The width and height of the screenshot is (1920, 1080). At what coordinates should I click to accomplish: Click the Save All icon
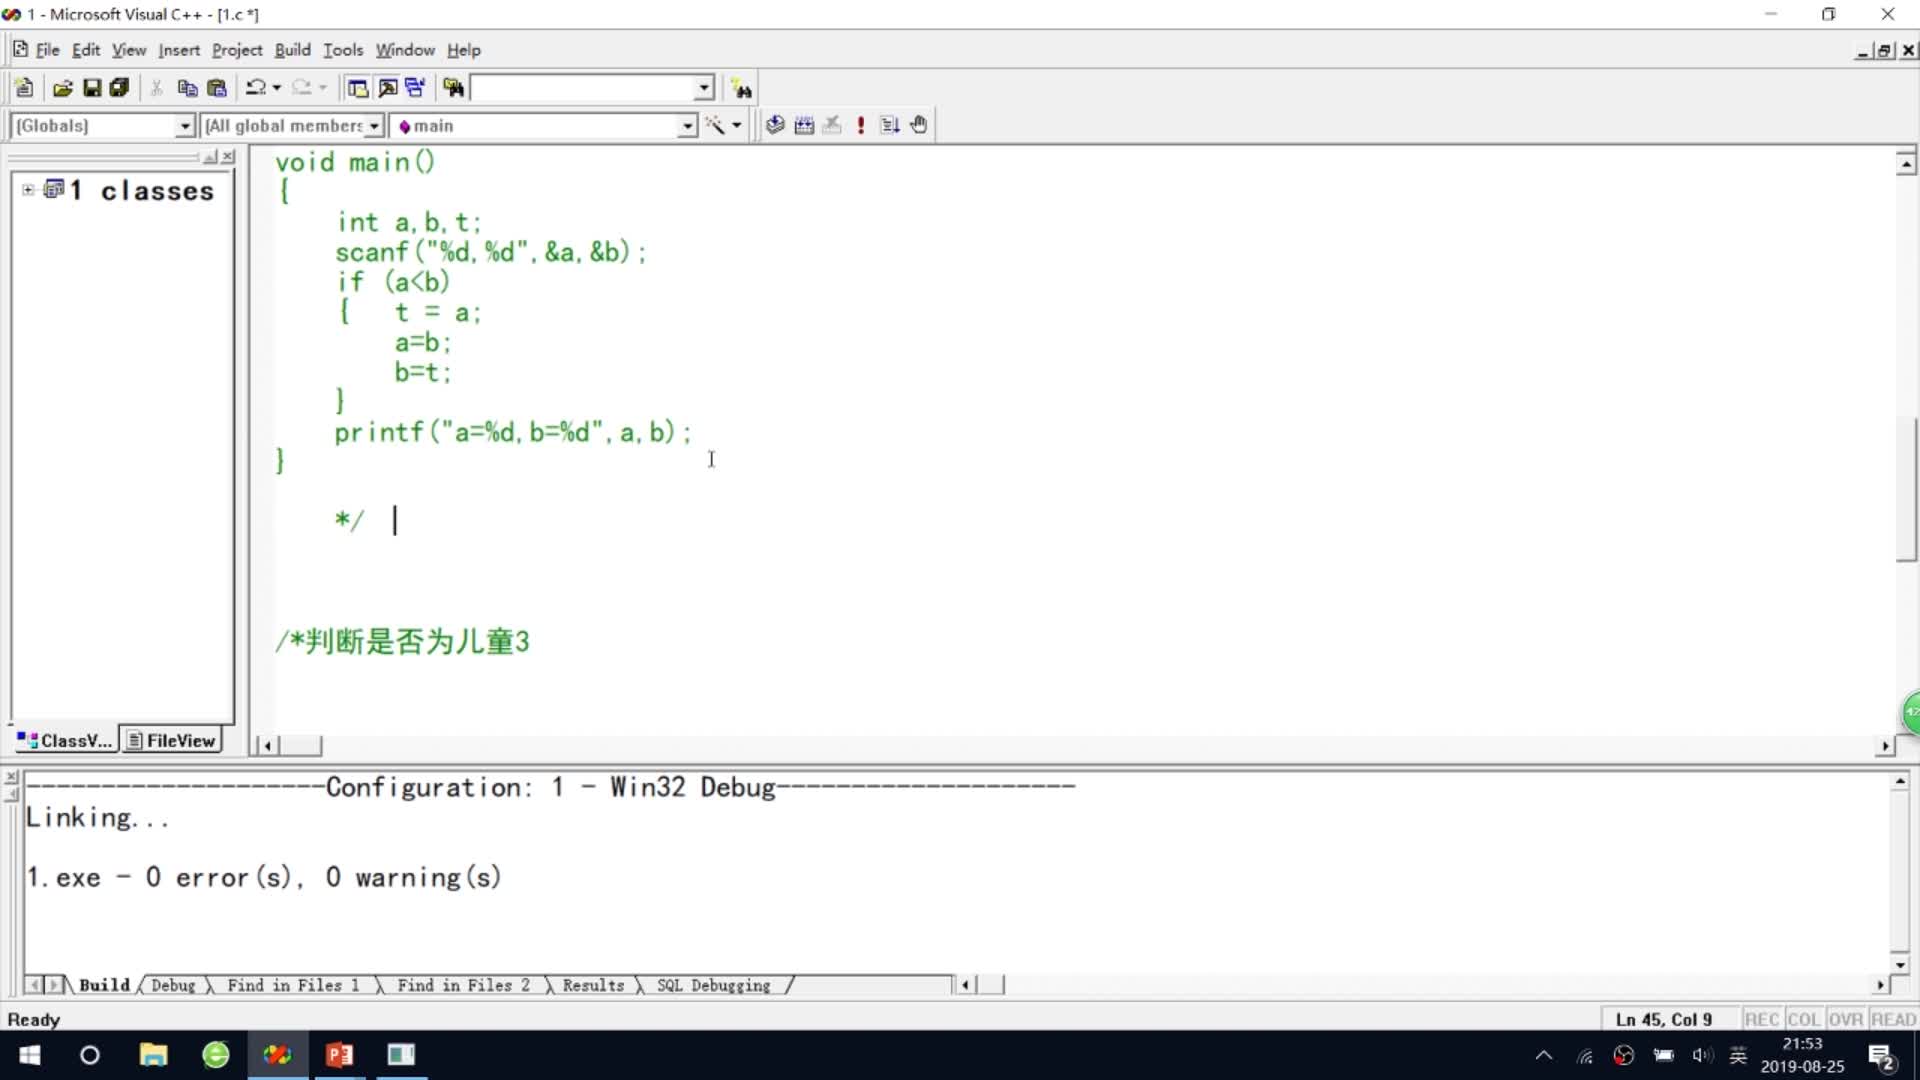click(119, 88)
